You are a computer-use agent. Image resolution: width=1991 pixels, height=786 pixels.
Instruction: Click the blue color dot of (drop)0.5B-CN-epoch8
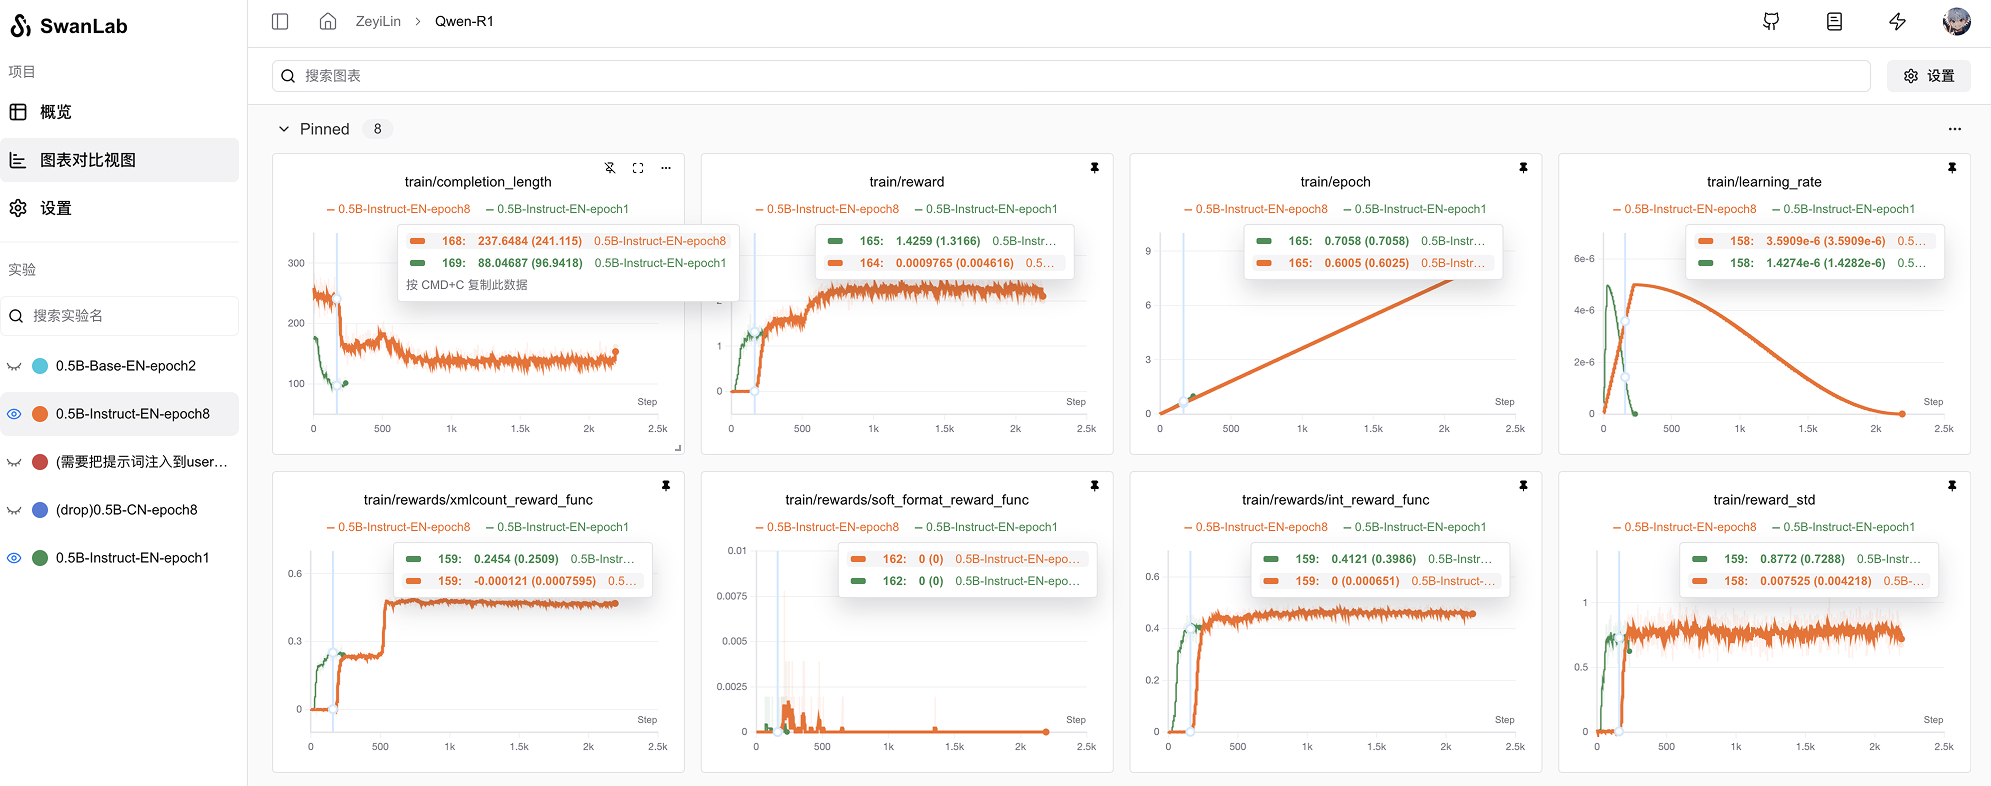[40, 510]
